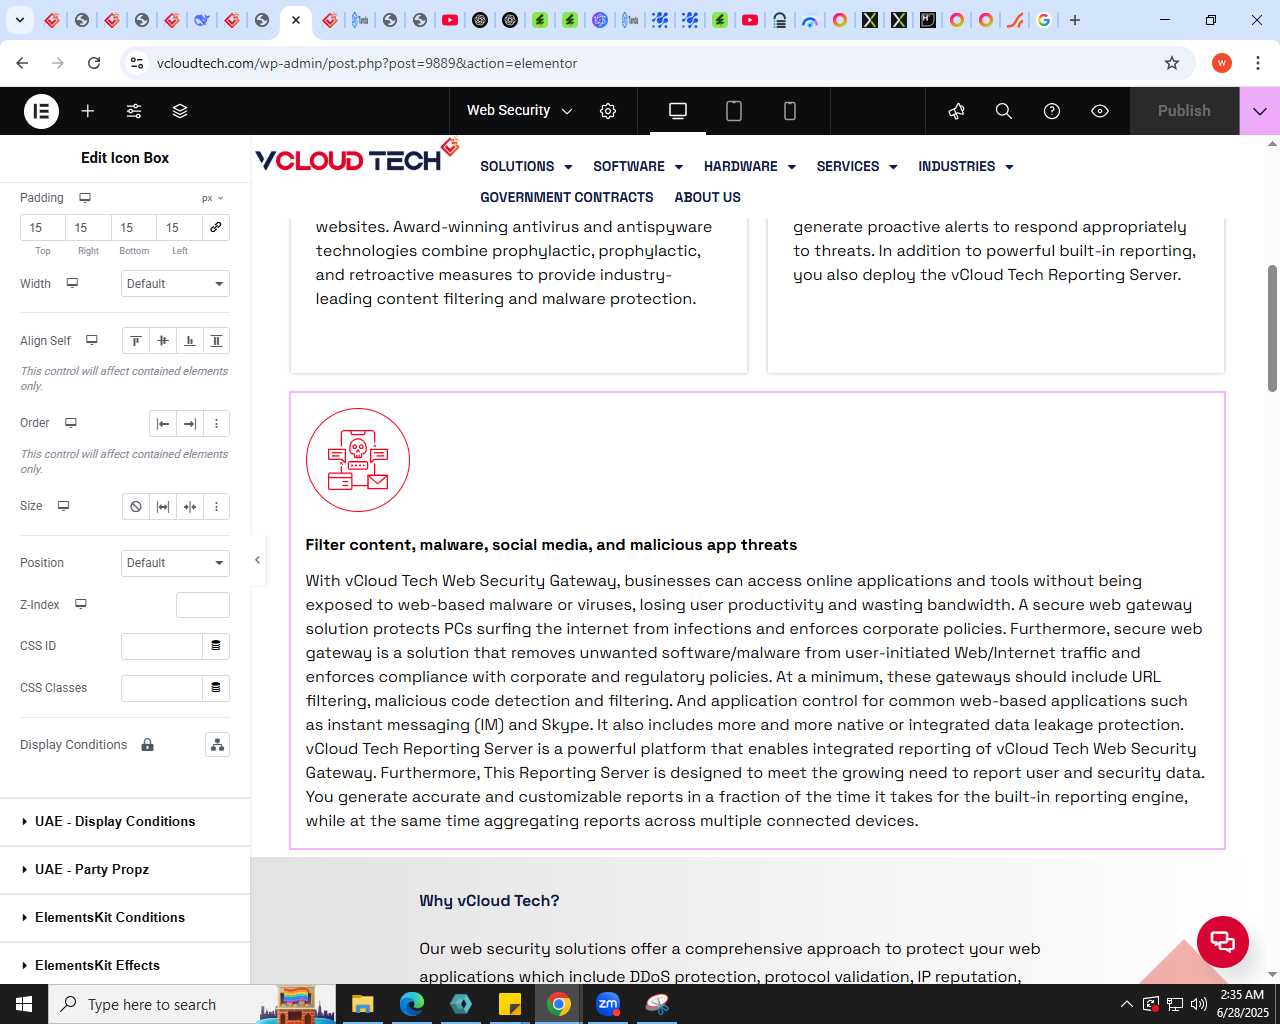The width and height of the screenshot is (1280, 1024).
Task: Open the ABOUT US link
Action: (708, 198)
